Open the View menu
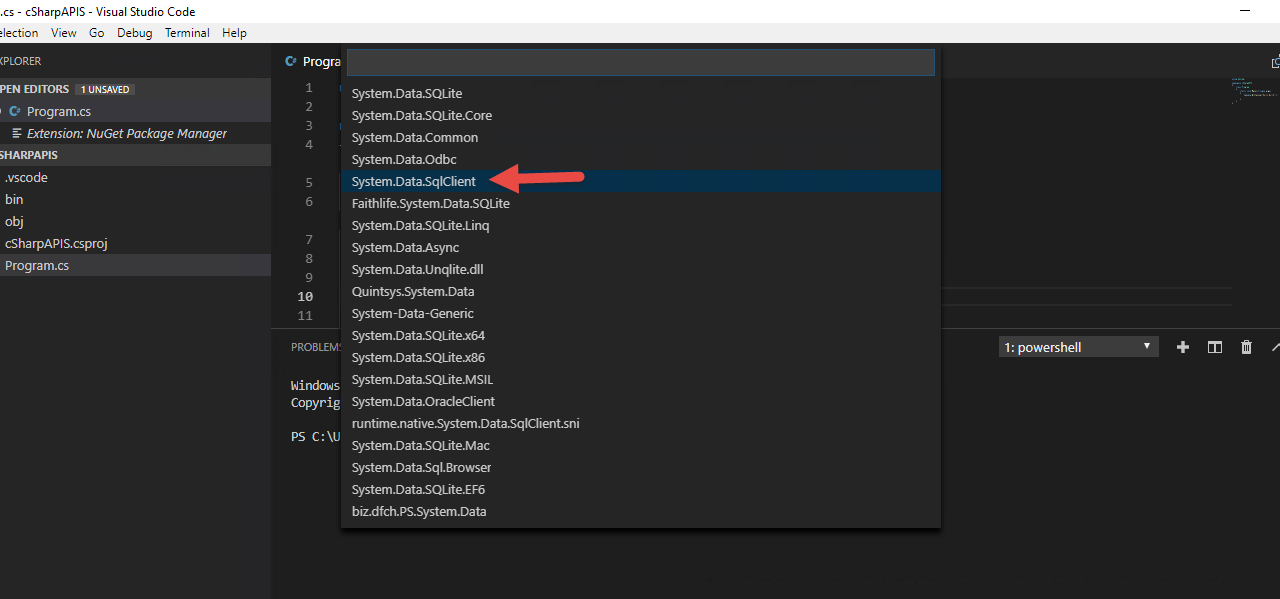 pos(64,33)
